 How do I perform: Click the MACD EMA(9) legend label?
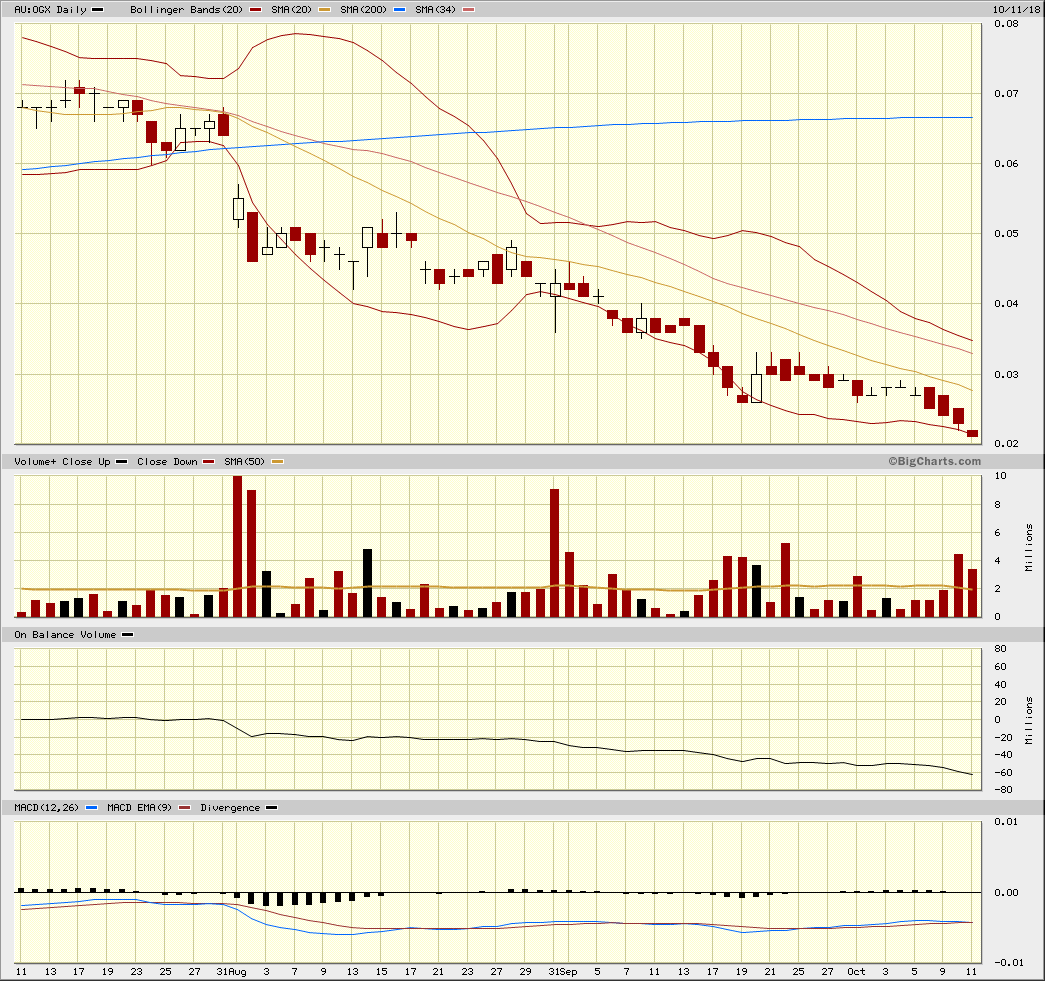(139, 807)
